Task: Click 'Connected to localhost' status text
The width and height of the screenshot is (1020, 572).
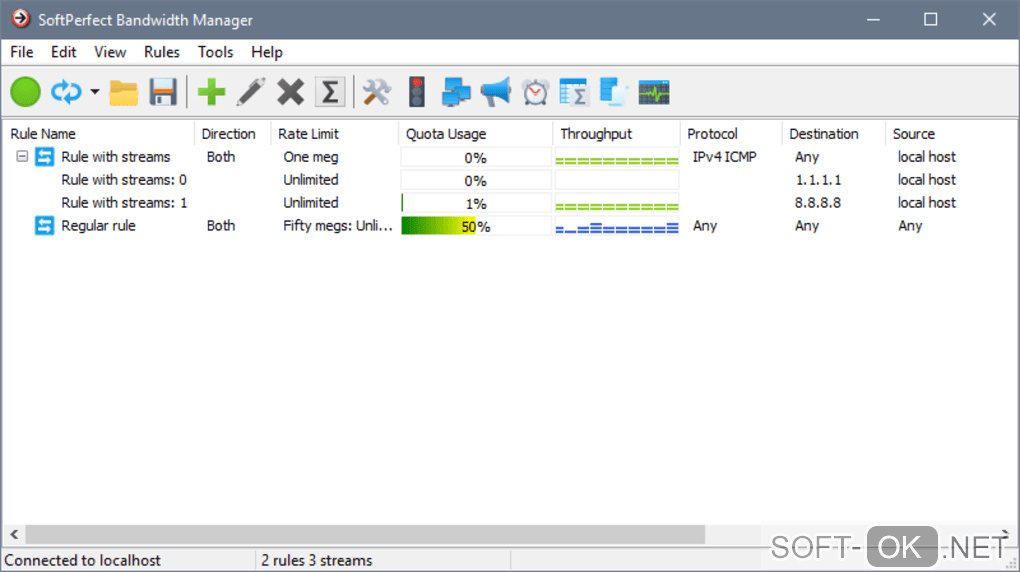Action: click(x=83, y=560)
